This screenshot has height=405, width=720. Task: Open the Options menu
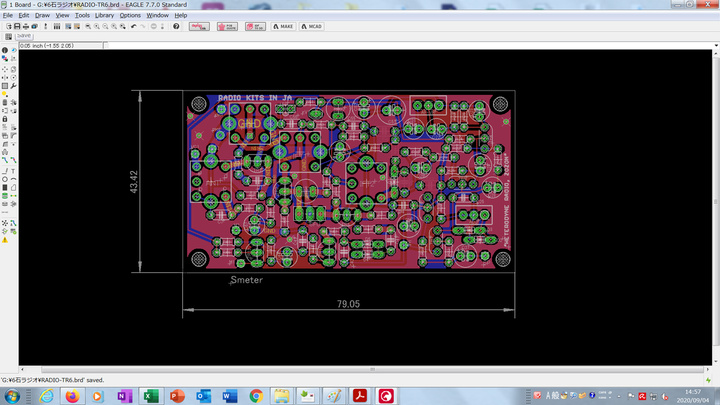pos(130,15)
